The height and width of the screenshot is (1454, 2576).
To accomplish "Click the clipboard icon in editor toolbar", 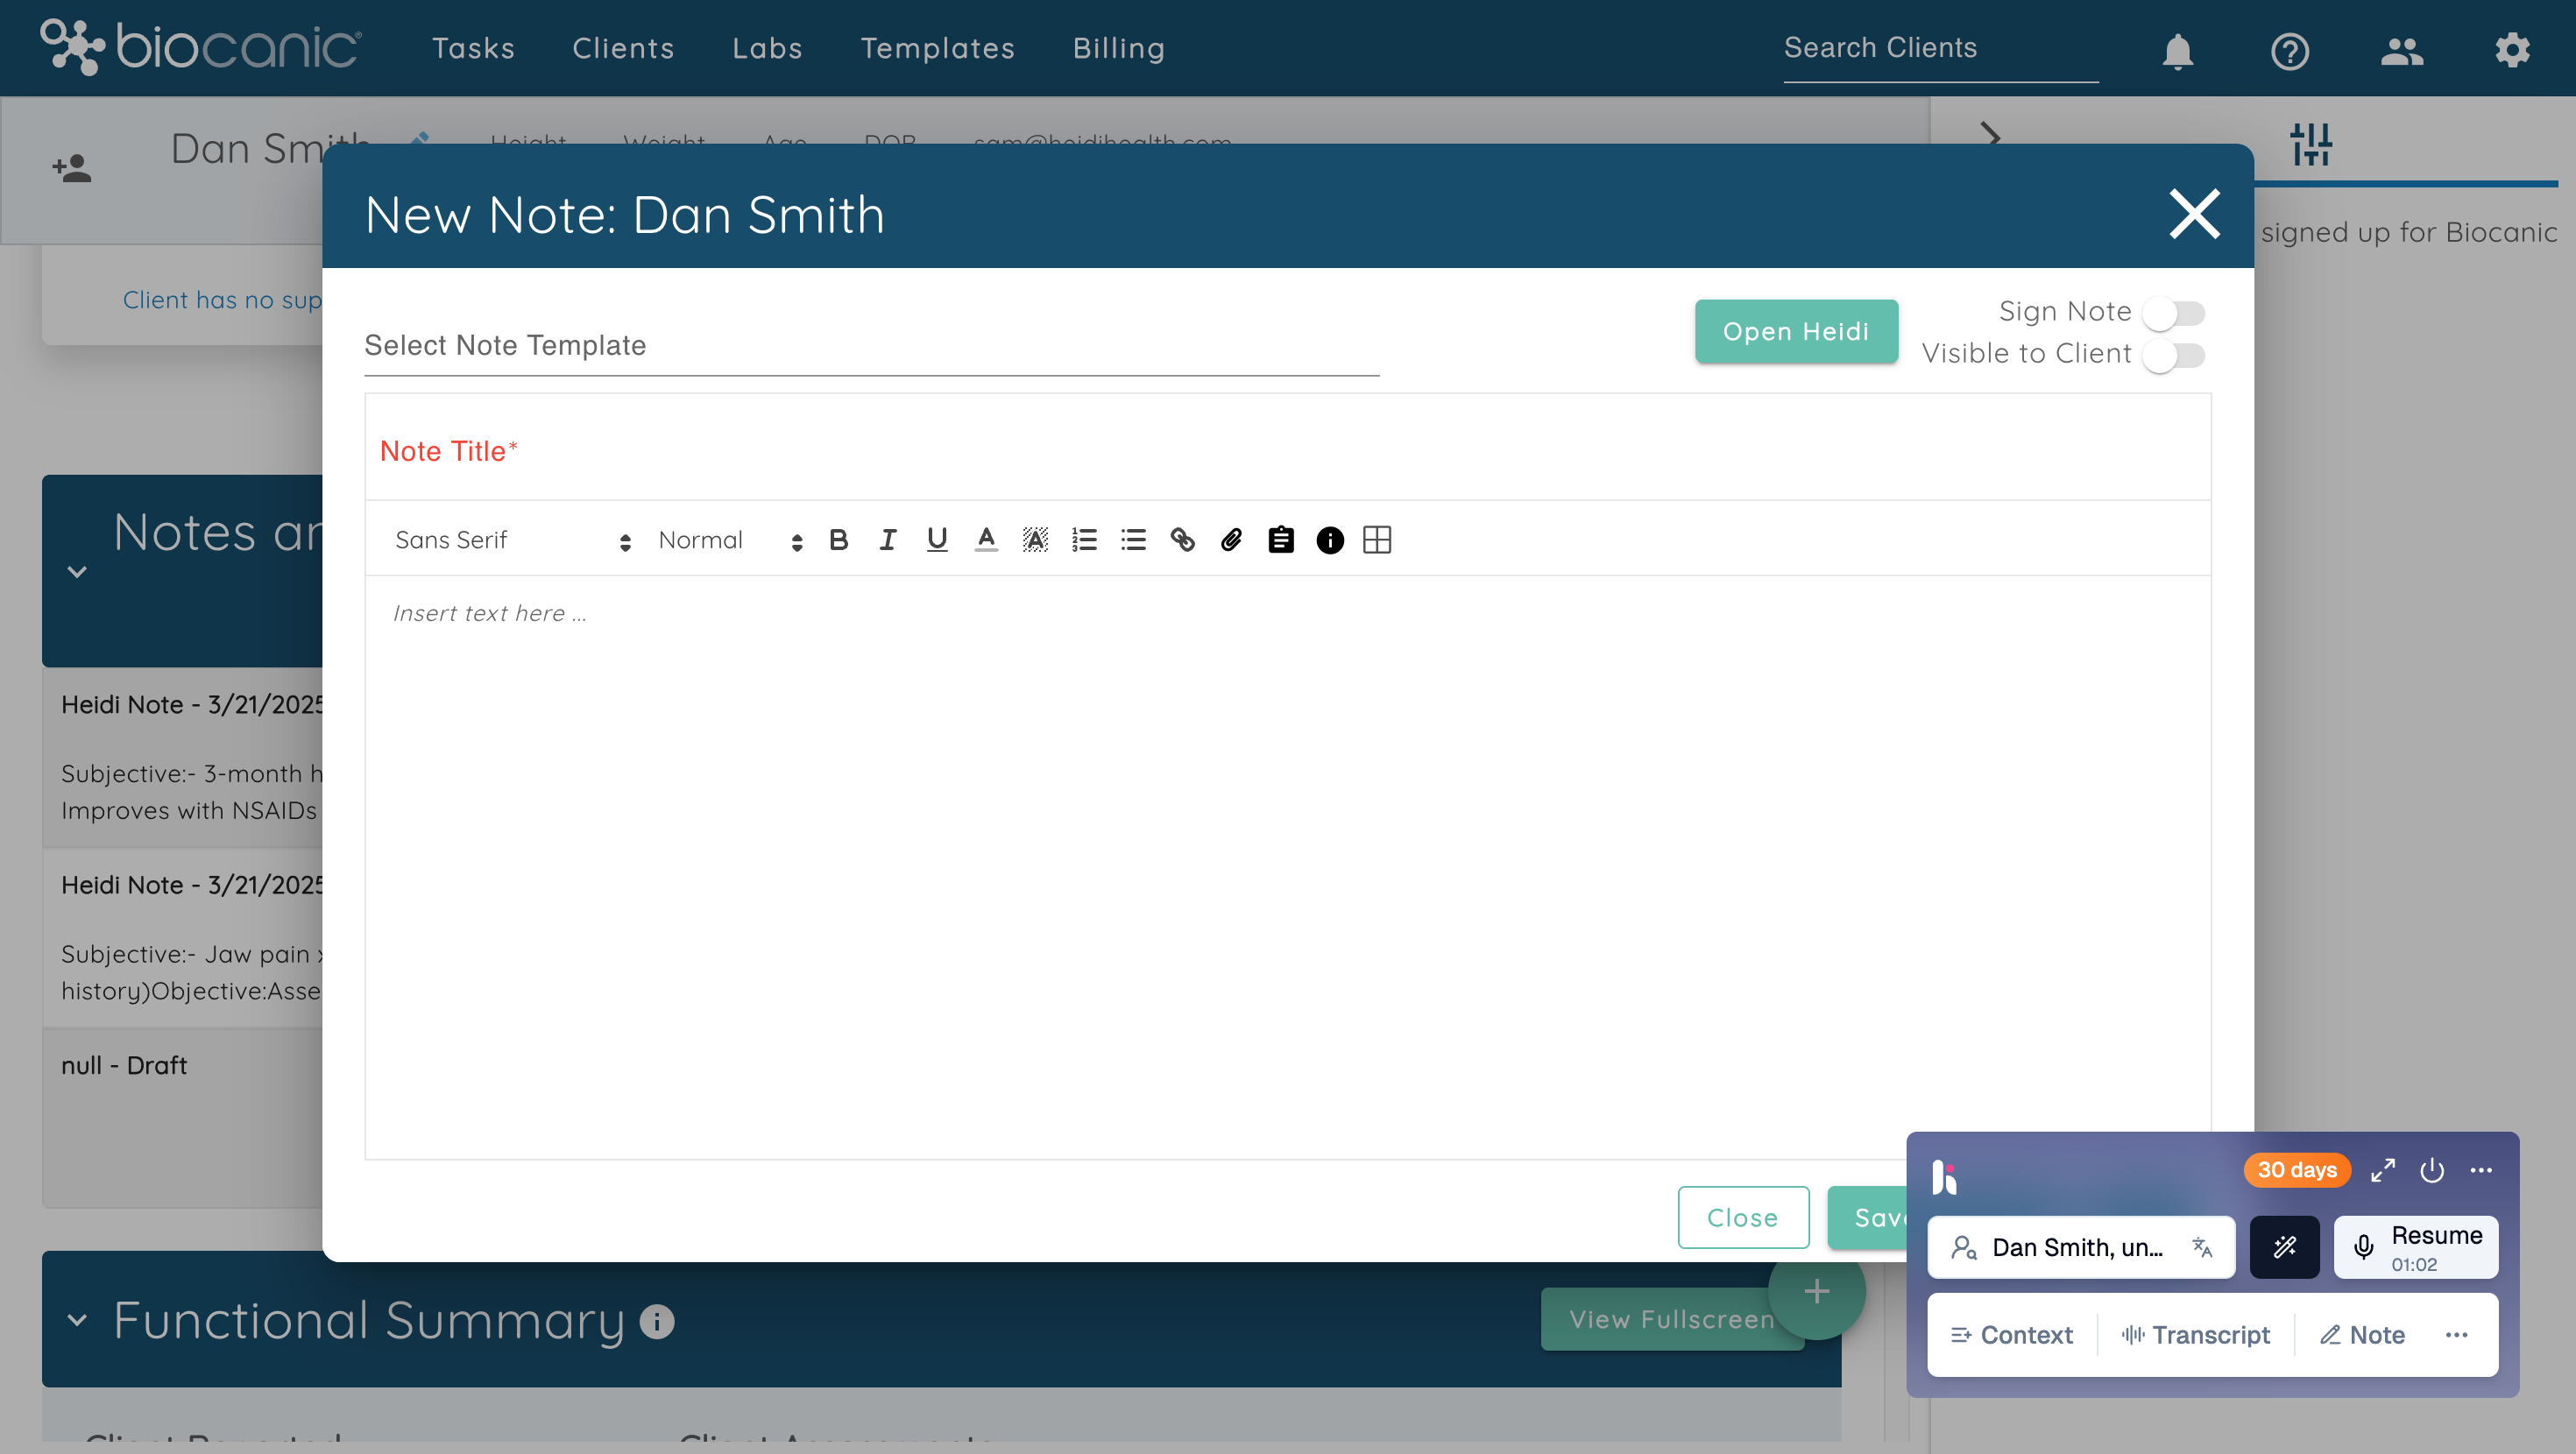I will pyautogui.click(x=1280, y=540).
